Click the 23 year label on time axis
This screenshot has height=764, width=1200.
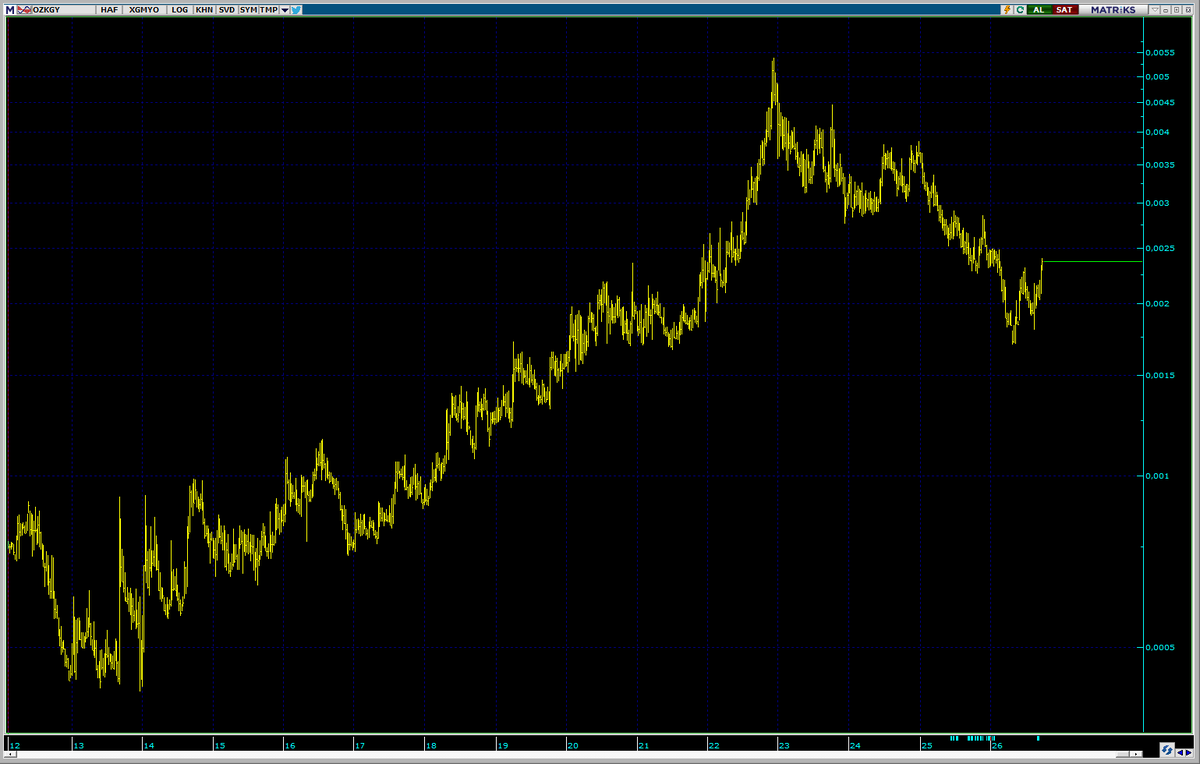point(785,746)
